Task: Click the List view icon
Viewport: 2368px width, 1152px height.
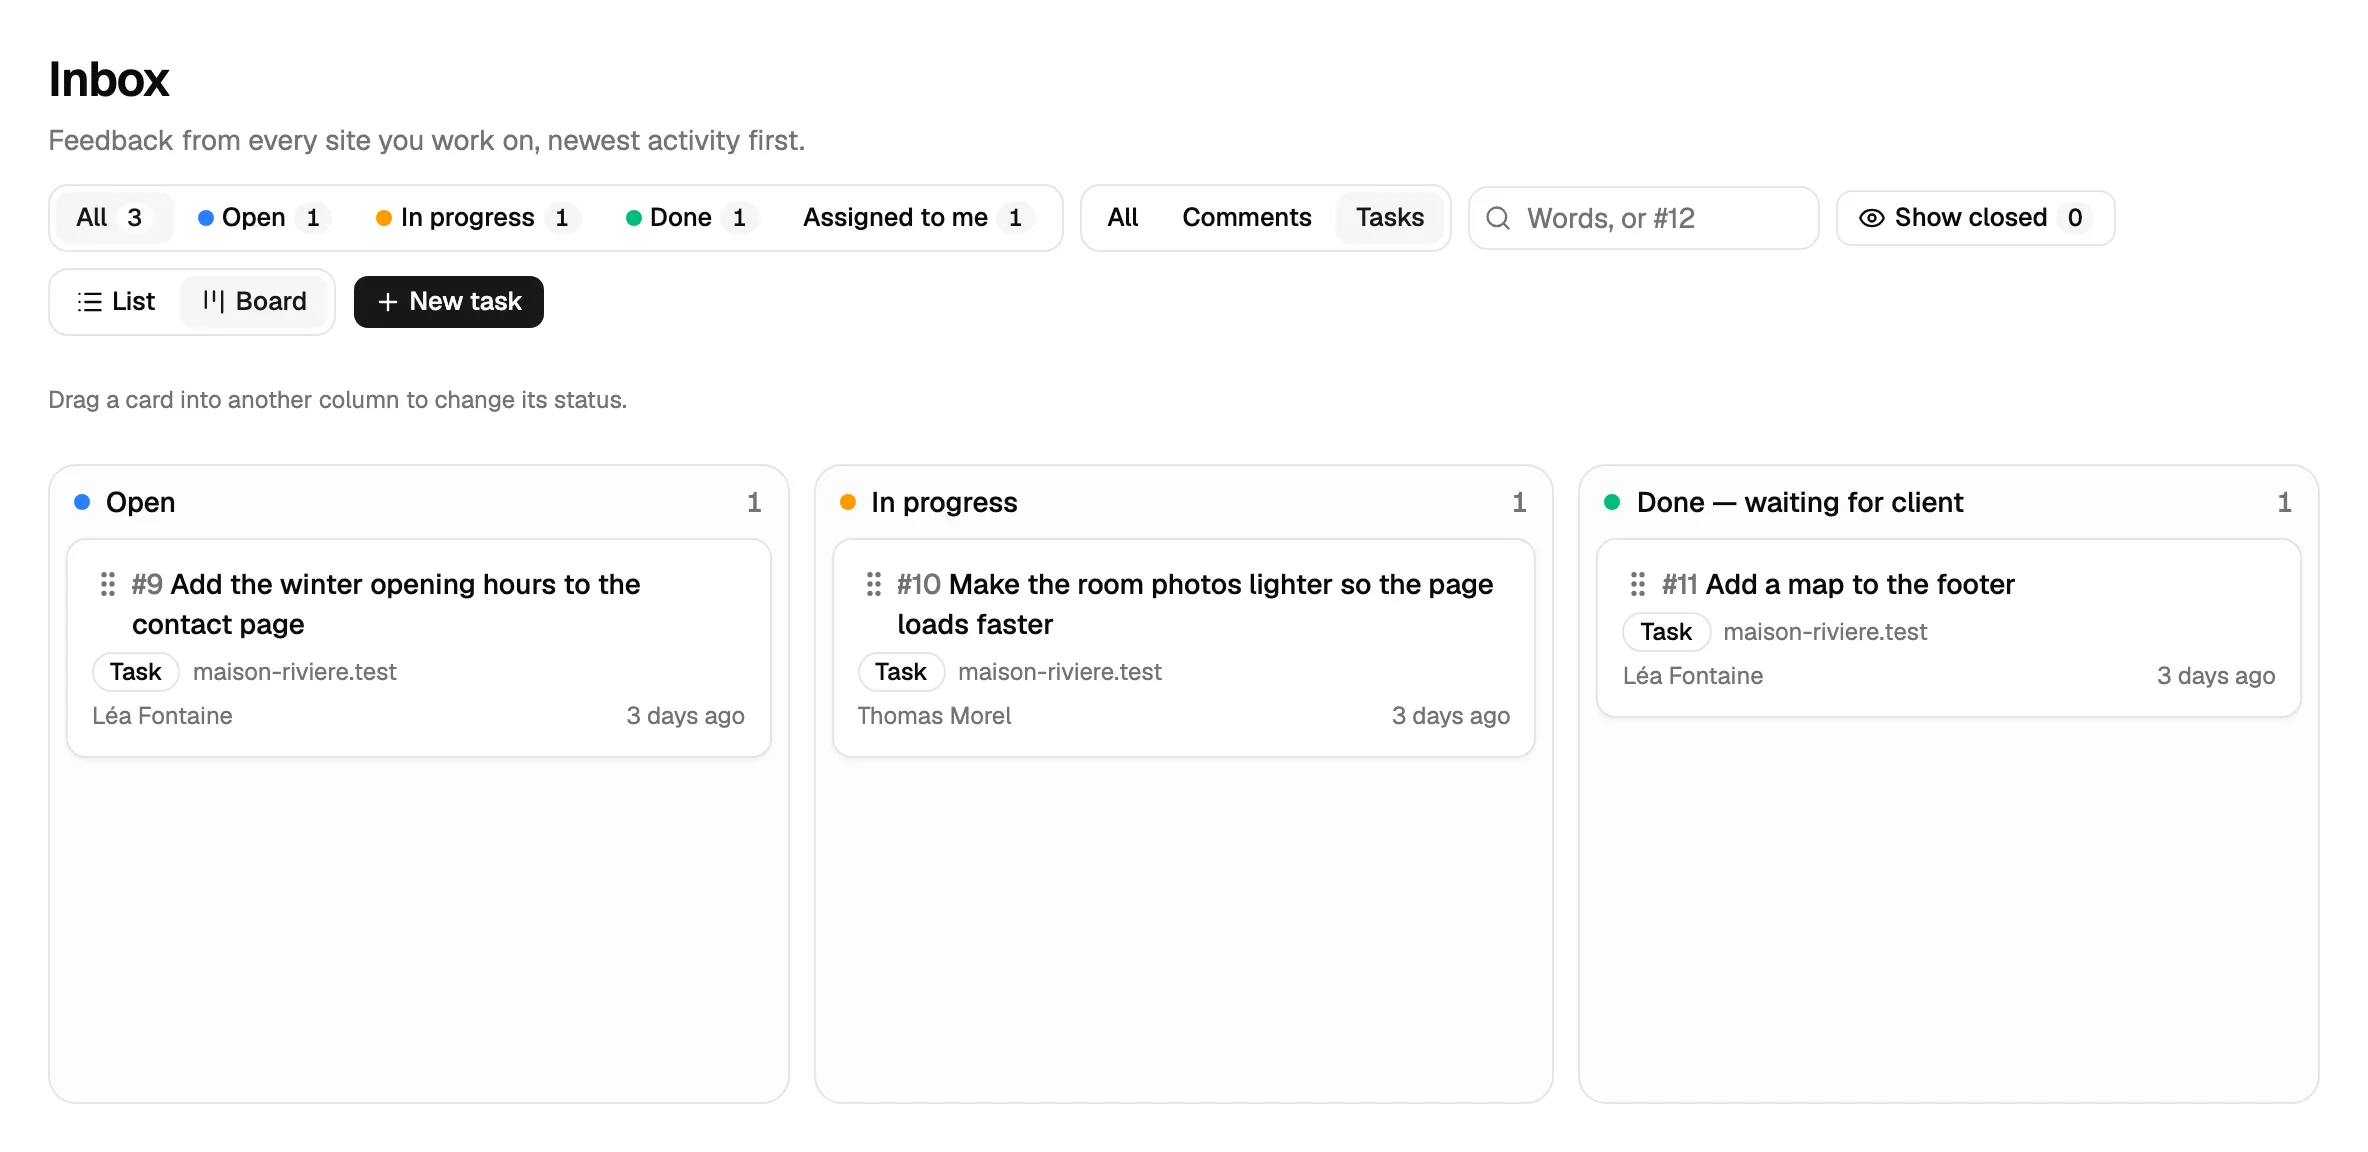Action: (90, 302)
